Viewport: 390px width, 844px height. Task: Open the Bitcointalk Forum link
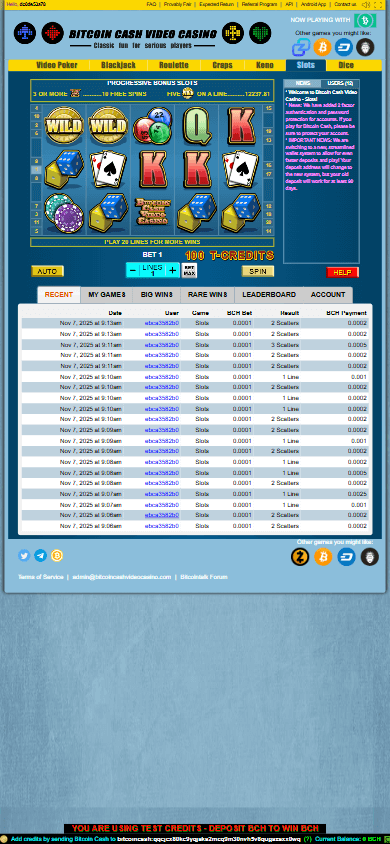203,577
